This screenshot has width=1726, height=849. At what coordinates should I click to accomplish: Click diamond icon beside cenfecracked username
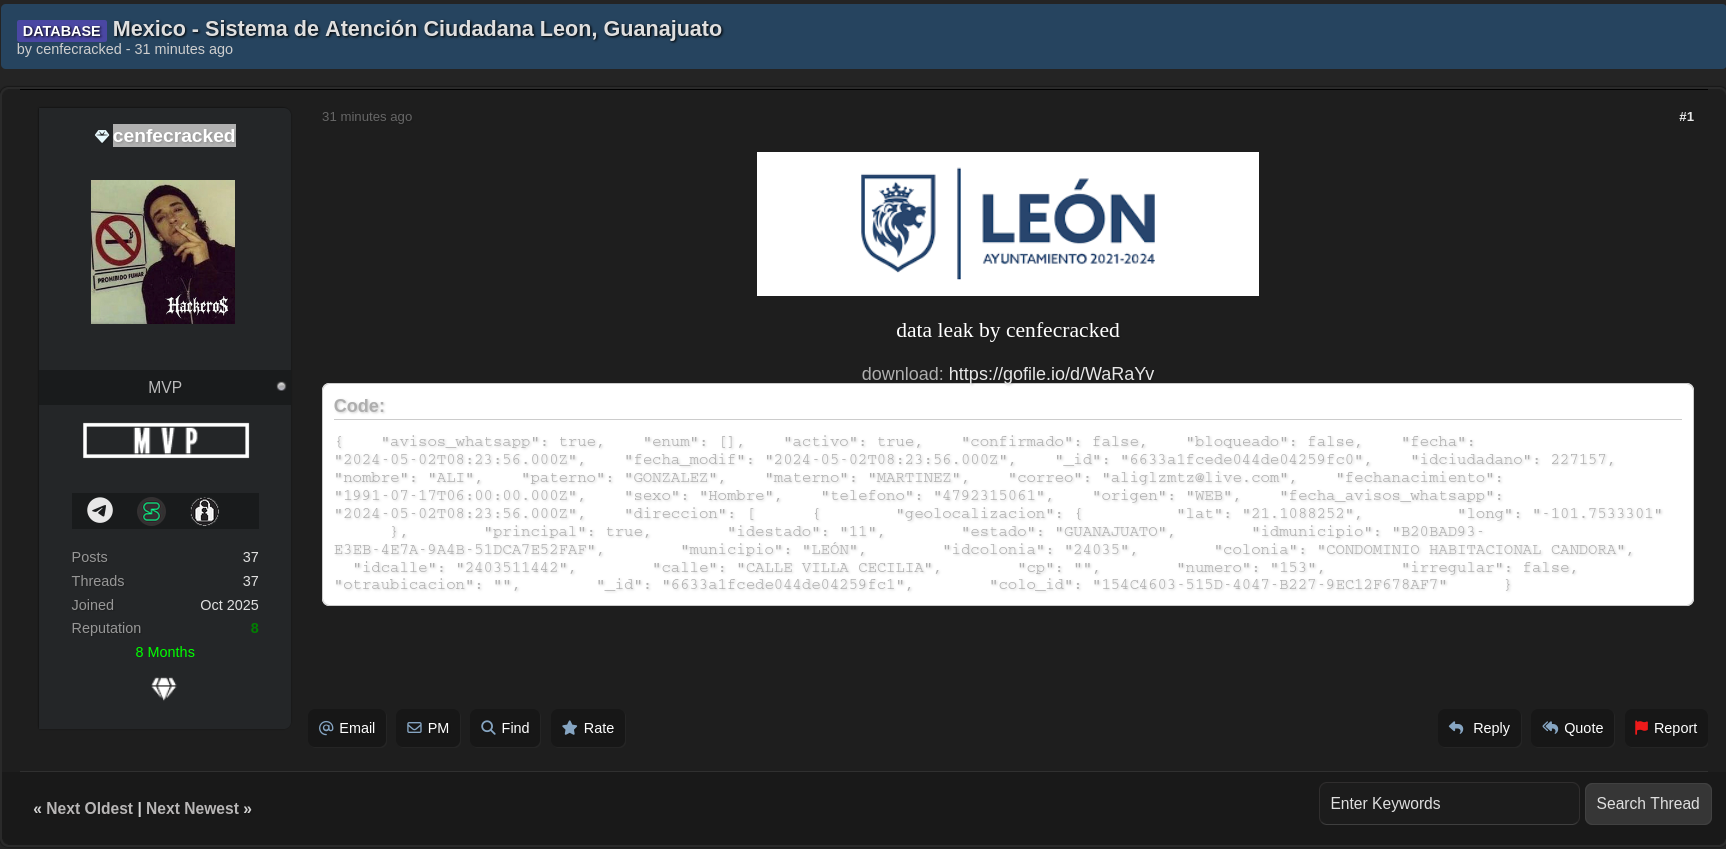coord(102,136)
